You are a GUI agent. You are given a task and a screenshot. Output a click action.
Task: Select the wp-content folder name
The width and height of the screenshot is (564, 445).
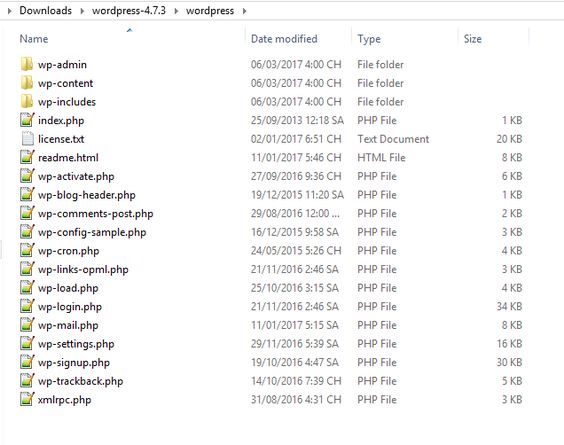pos(65,83)
